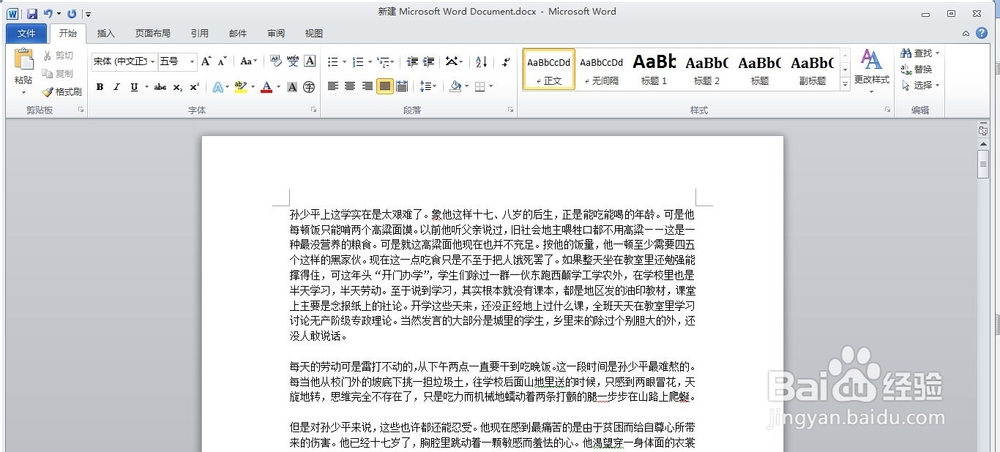
Task: Open the Borders dropdown arrow
Action: tap(490, 87)
